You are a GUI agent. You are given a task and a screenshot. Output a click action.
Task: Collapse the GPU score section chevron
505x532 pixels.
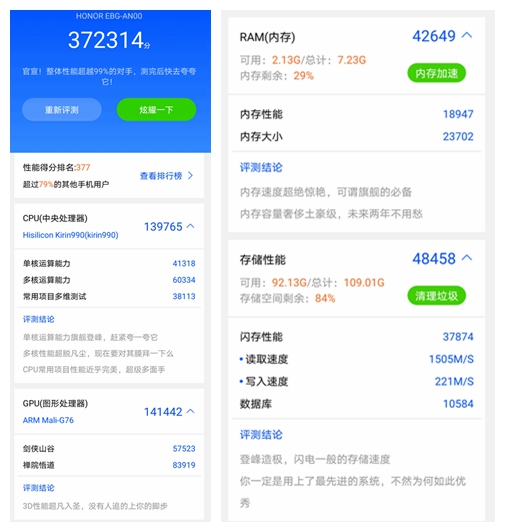tap(191, 411)
